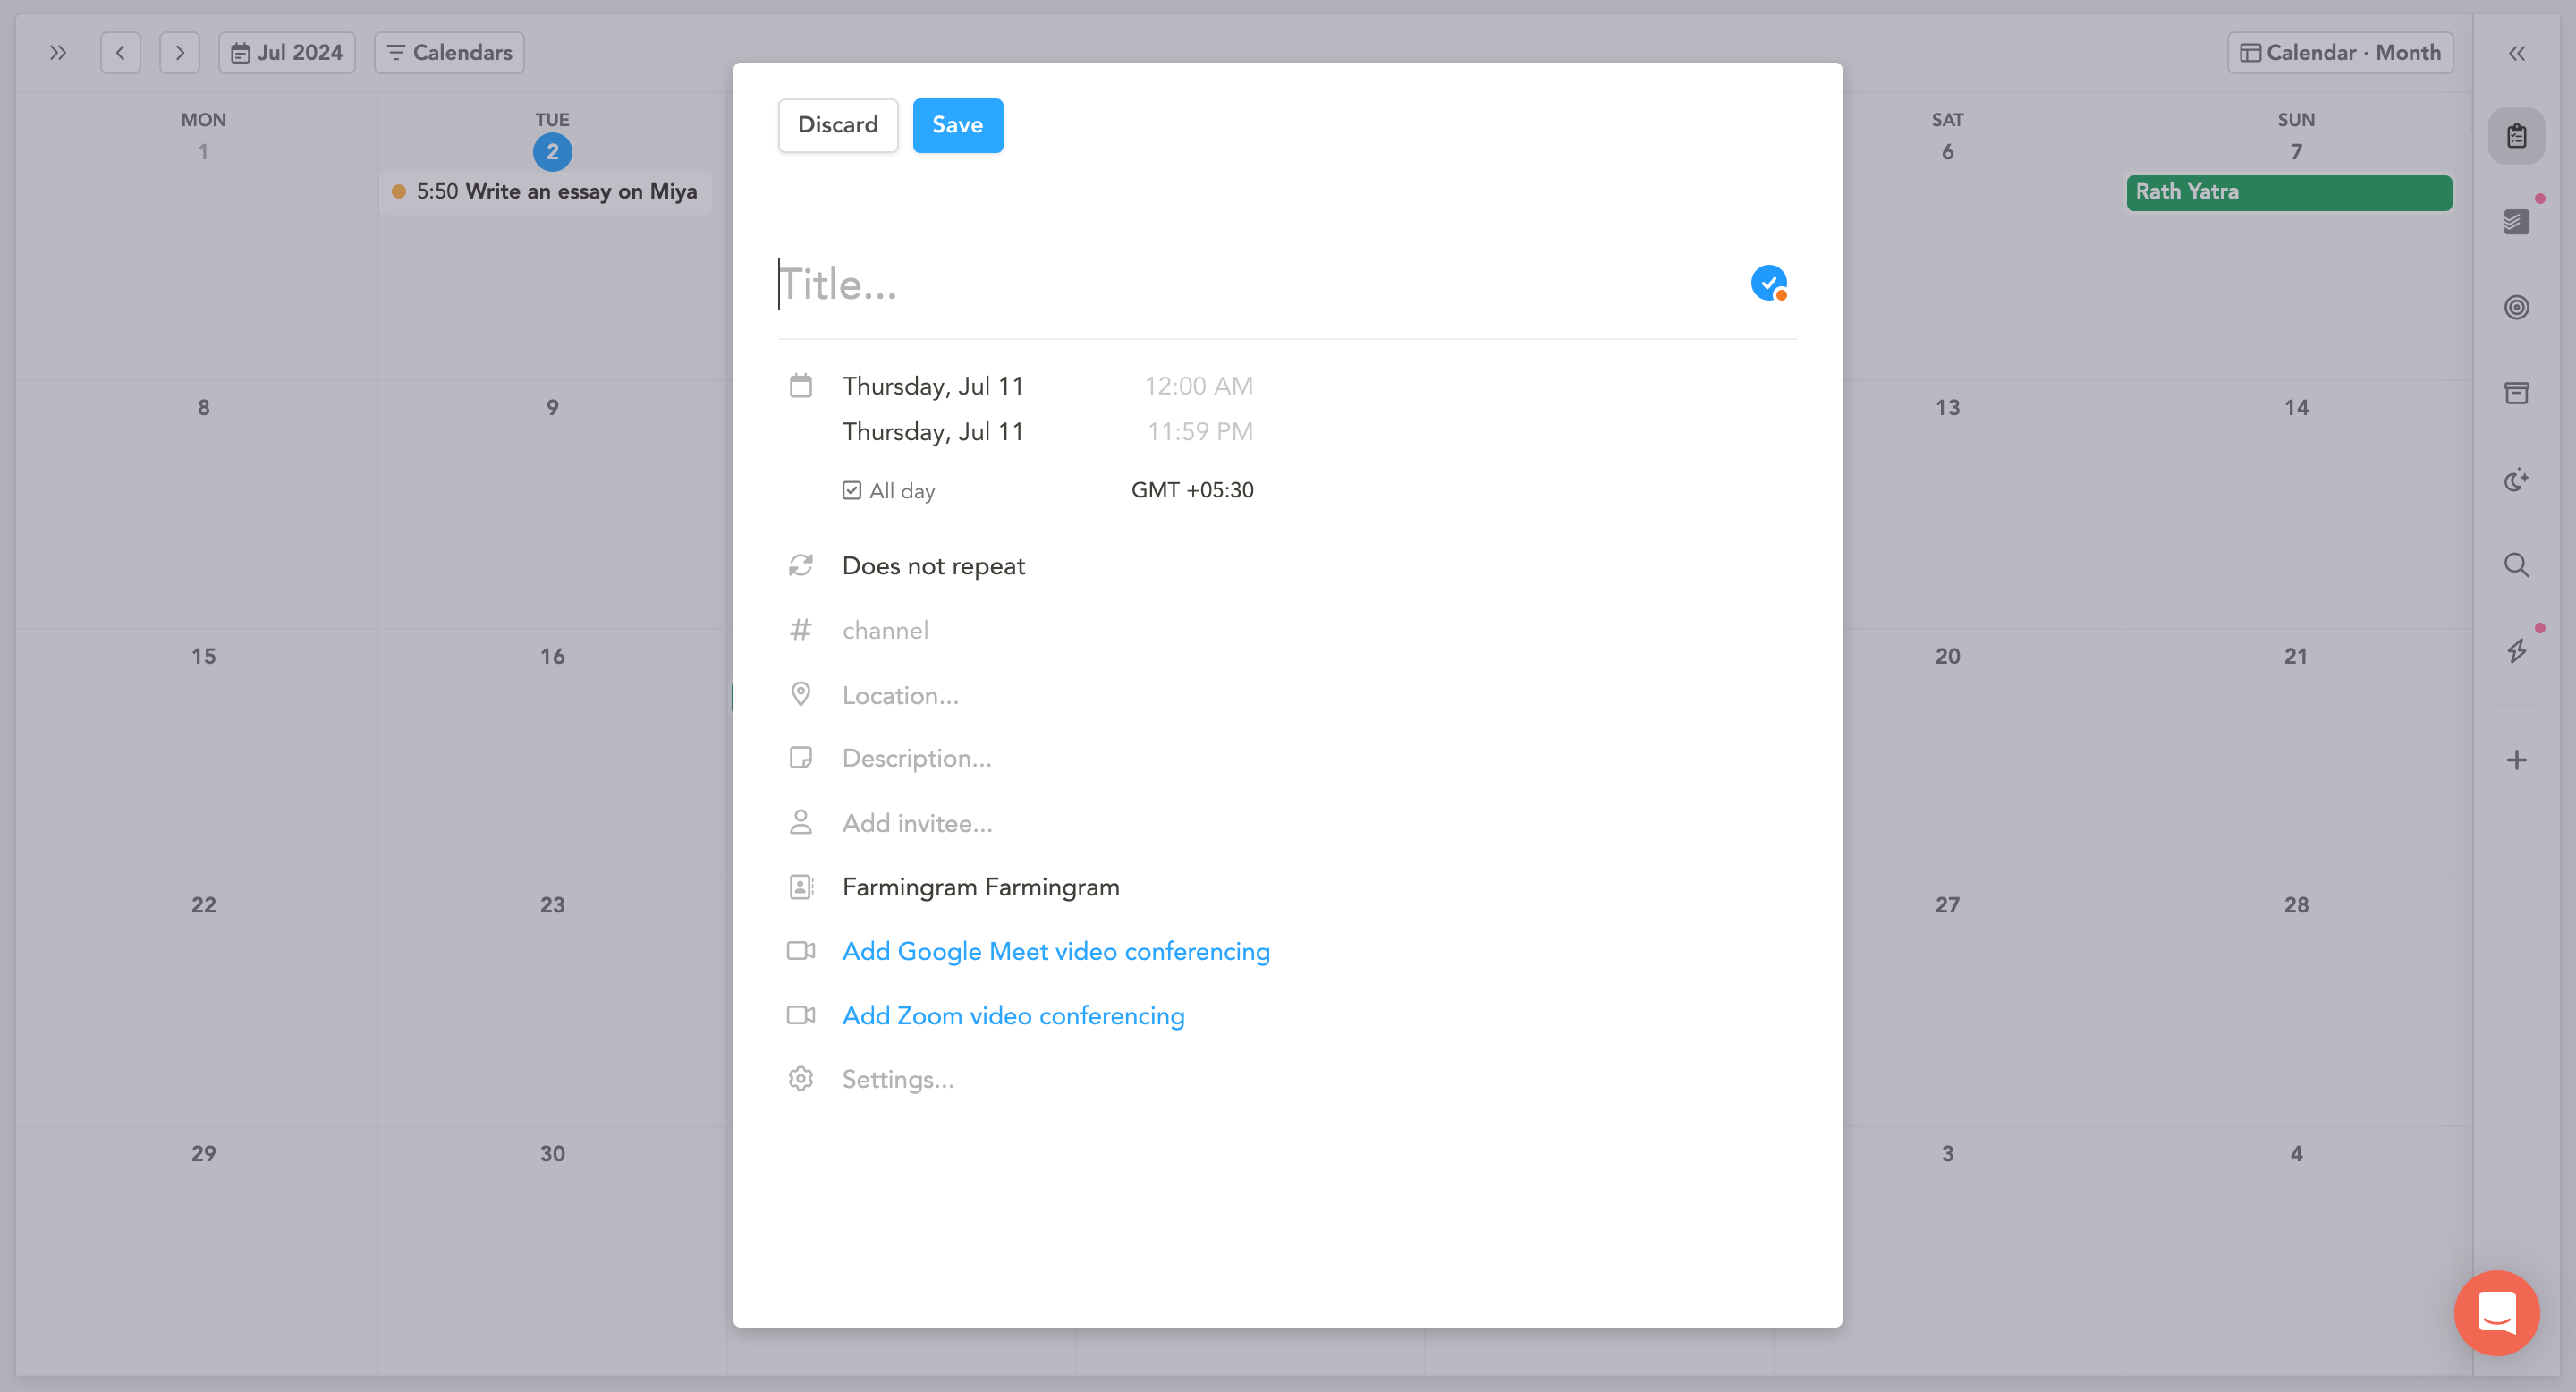The image size is (2576, 1392).
Task: Select July 14 in the calendar
Action: 2296,407
